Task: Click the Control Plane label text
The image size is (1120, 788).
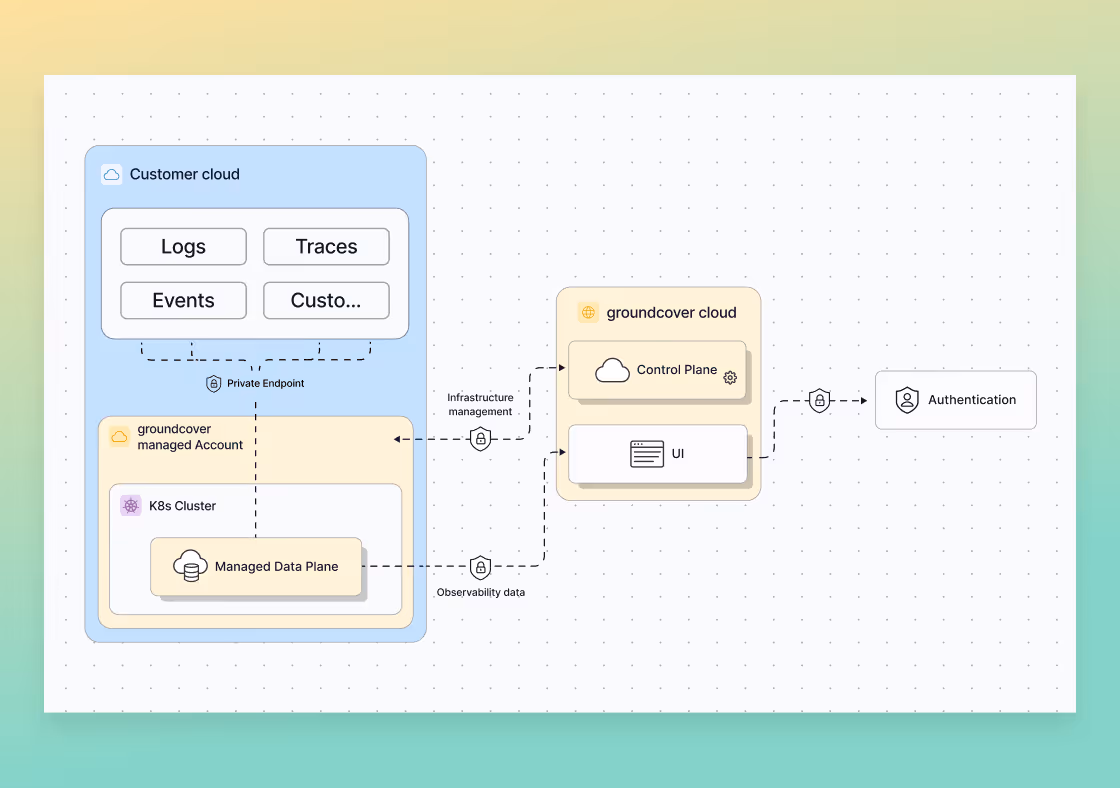Action: coord(677,369)
